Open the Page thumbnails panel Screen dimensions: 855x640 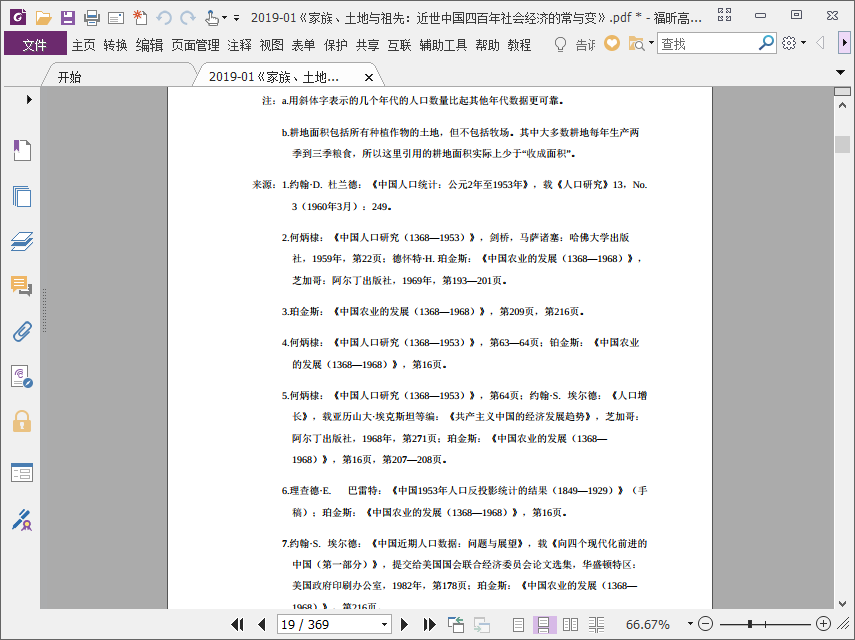(22, 196)
